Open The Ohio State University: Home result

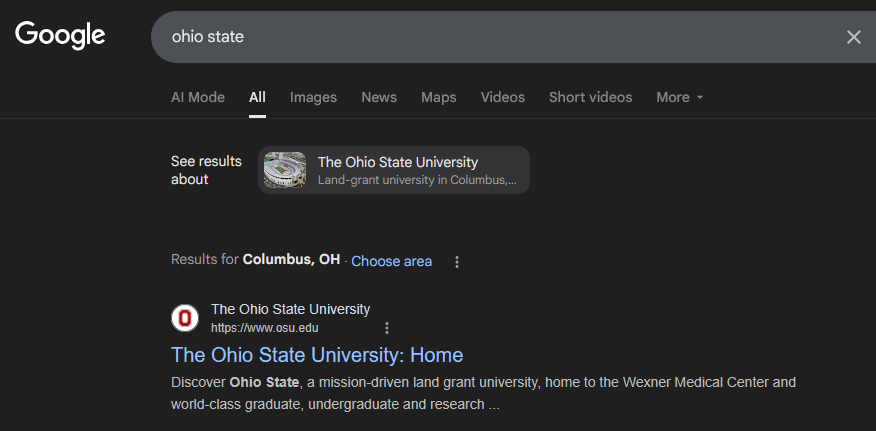pos(317,355)
